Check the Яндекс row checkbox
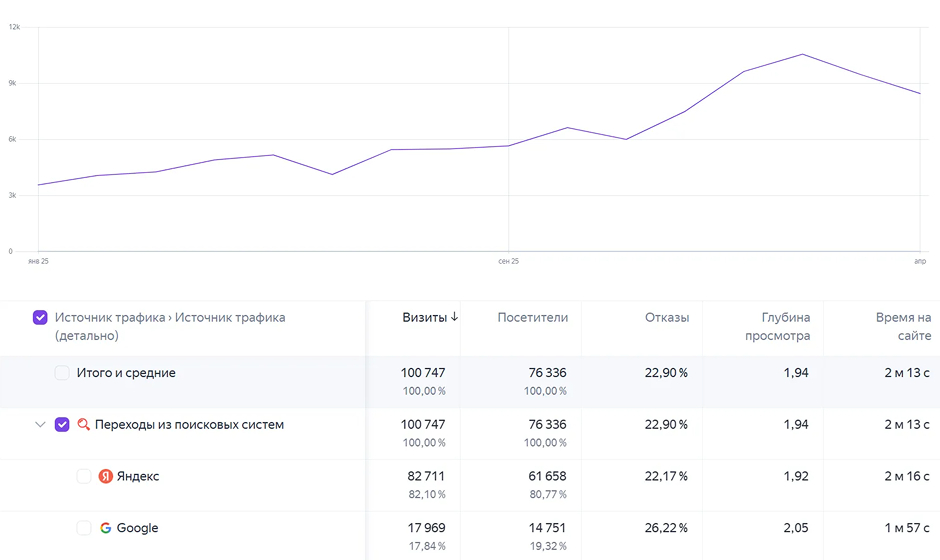Screen dimensions: 940x560 point(84,476)
